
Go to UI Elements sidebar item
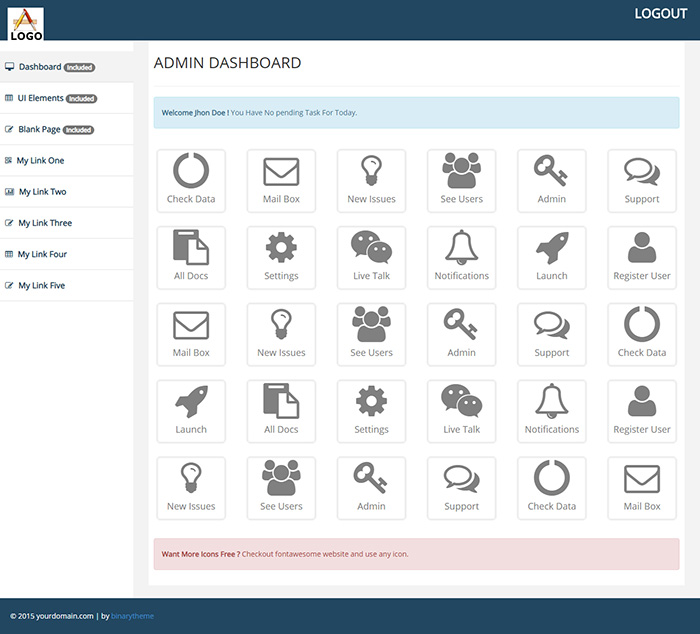click(67, 98)
